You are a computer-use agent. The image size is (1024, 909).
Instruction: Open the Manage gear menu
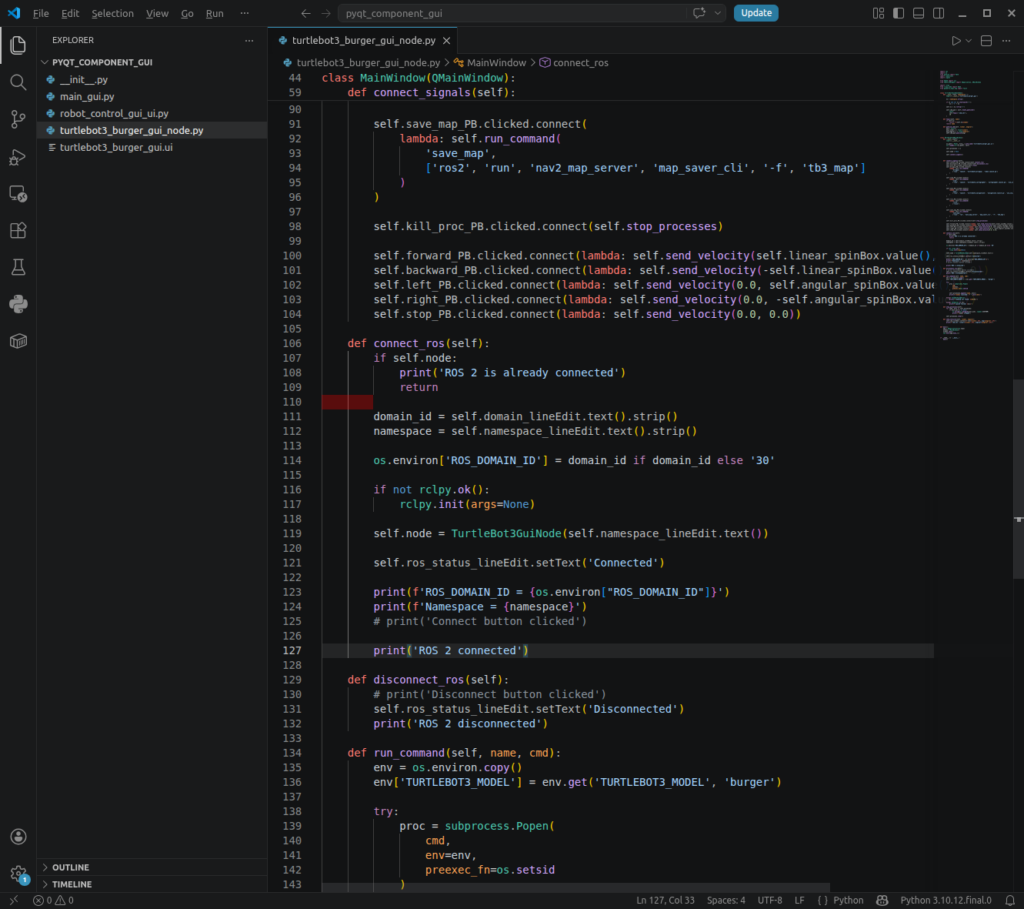pos(18,873)
